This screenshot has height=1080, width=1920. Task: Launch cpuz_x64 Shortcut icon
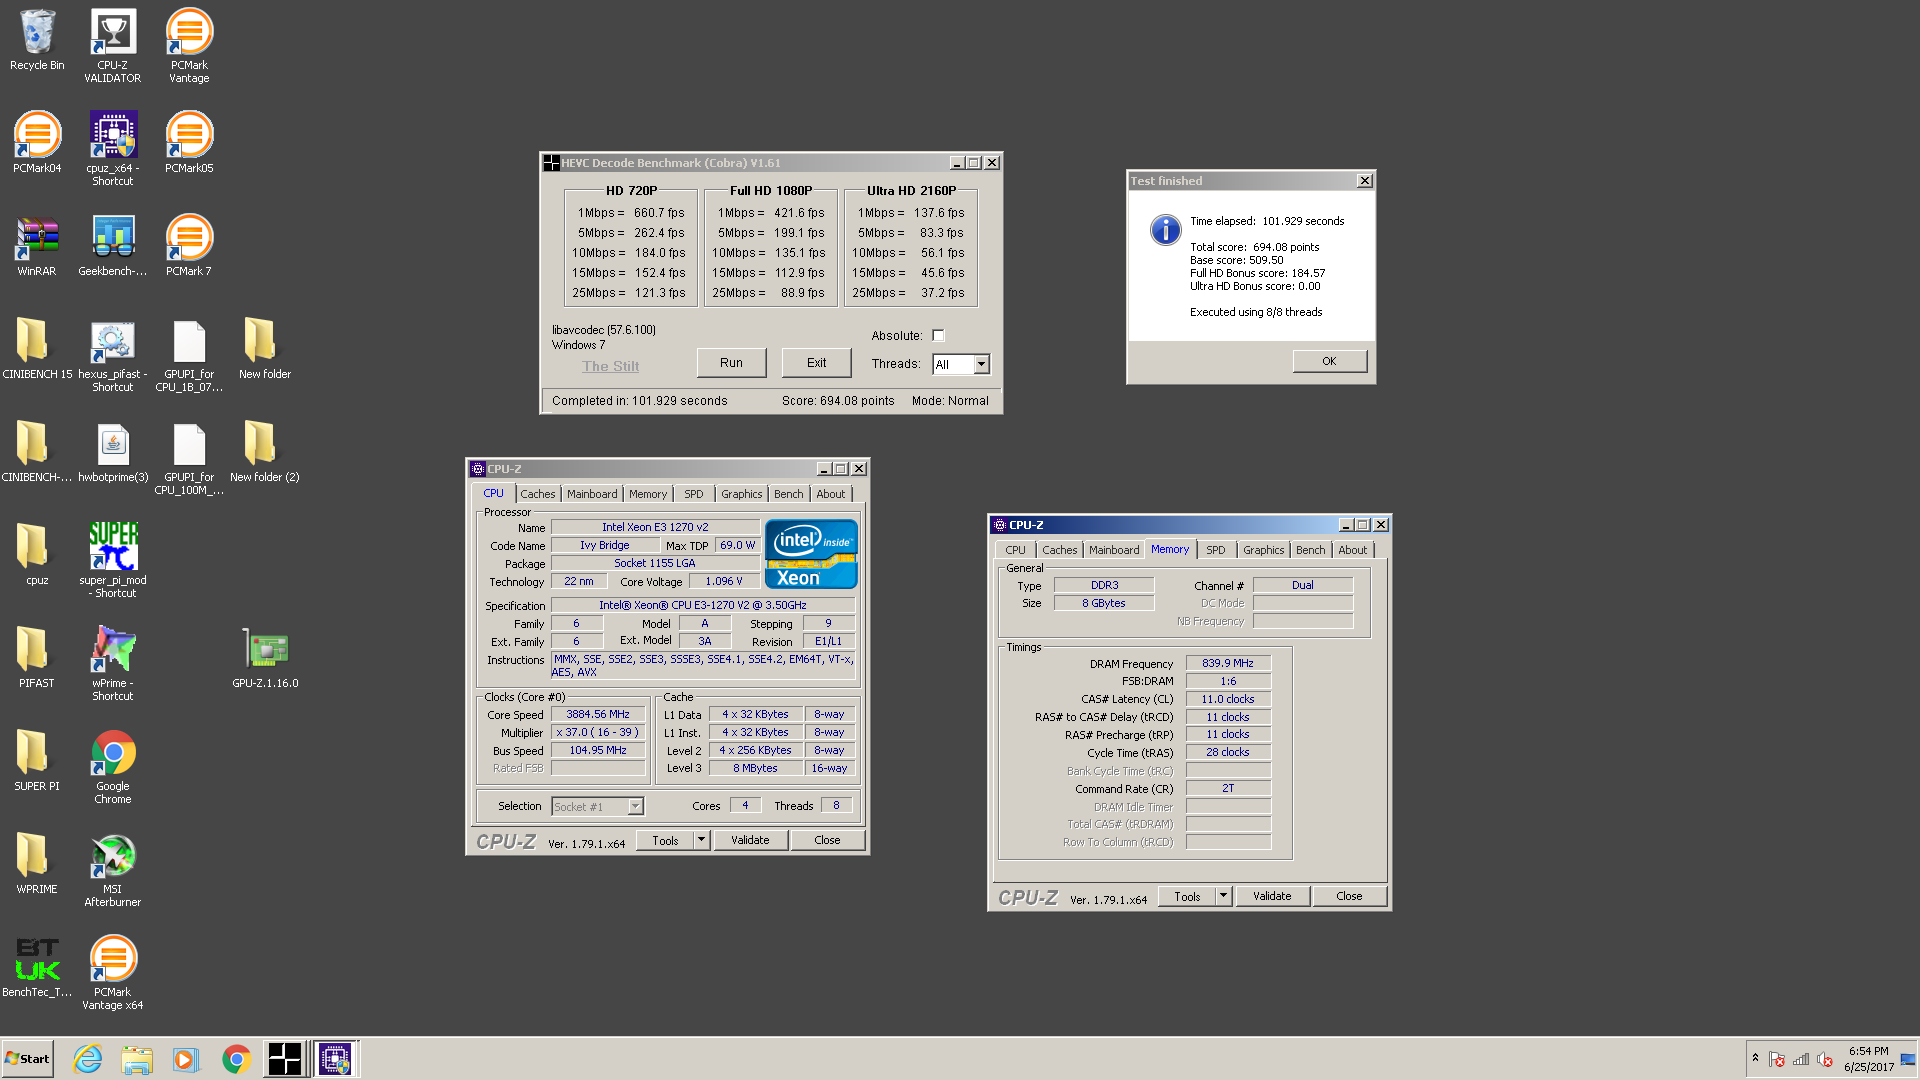point(113,148)
